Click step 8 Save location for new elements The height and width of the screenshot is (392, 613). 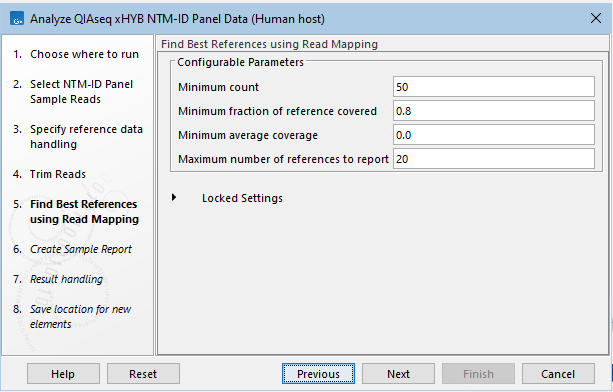tap(72, 317)
